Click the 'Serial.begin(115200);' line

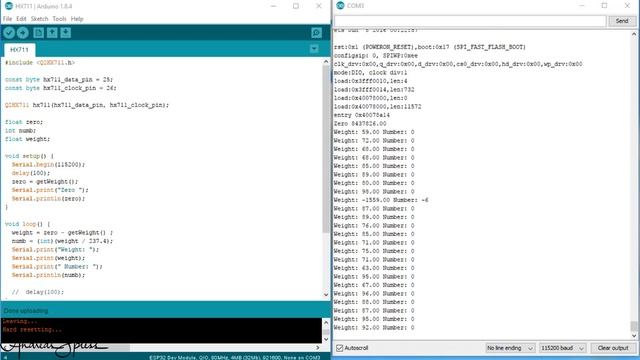[49, 164]
